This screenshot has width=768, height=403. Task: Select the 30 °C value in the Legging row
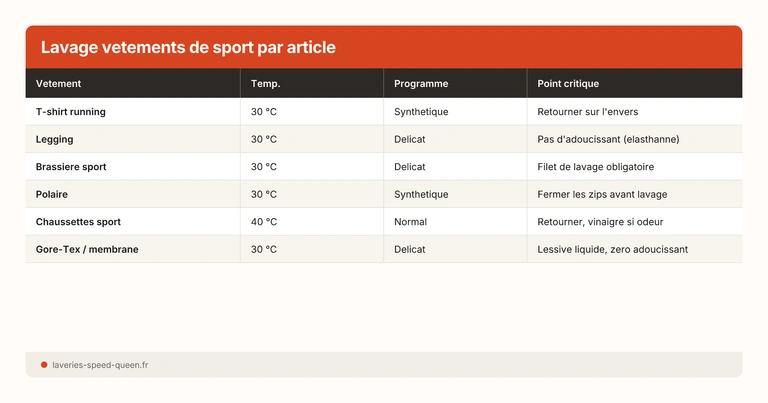(264, 139)
